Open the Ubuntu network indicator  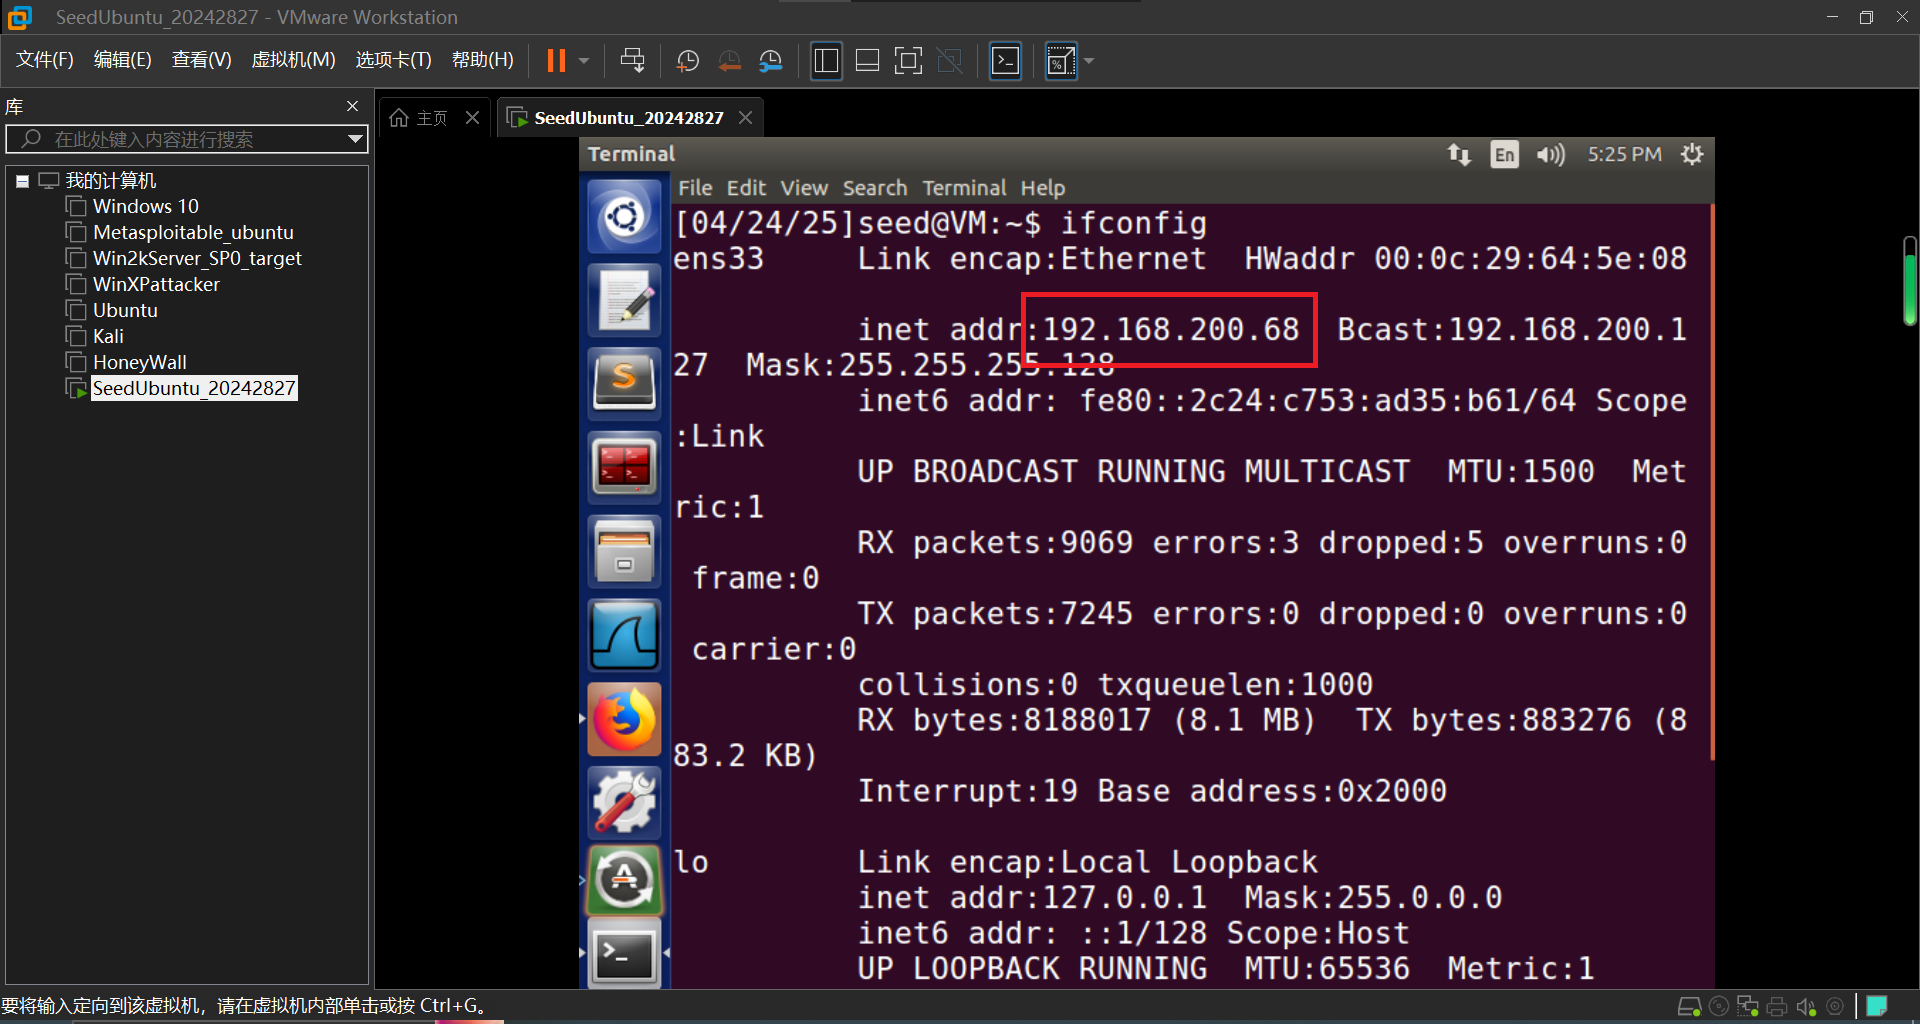[x=1459, y=154]
